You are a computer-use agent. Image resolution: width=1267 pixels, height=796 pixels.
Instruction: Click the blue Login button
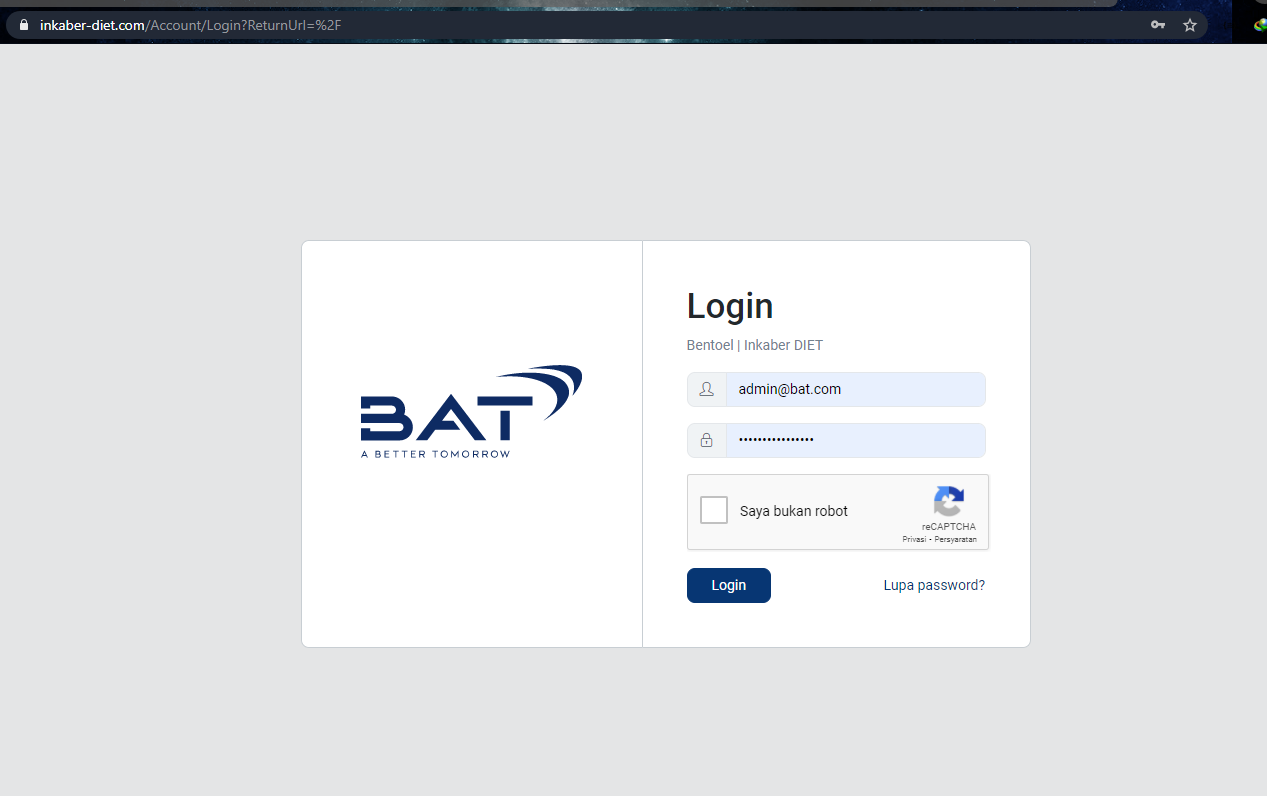tap(729, 585)
